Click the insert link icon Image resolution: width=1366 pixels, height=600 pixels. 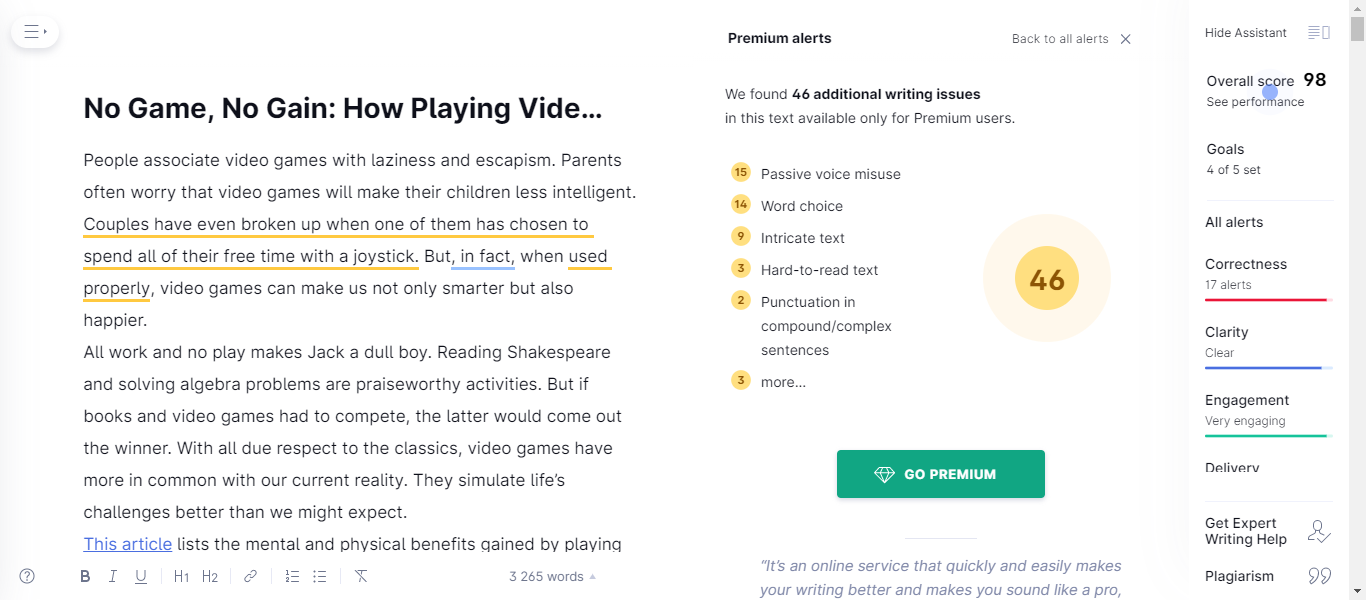click(250, 576)
